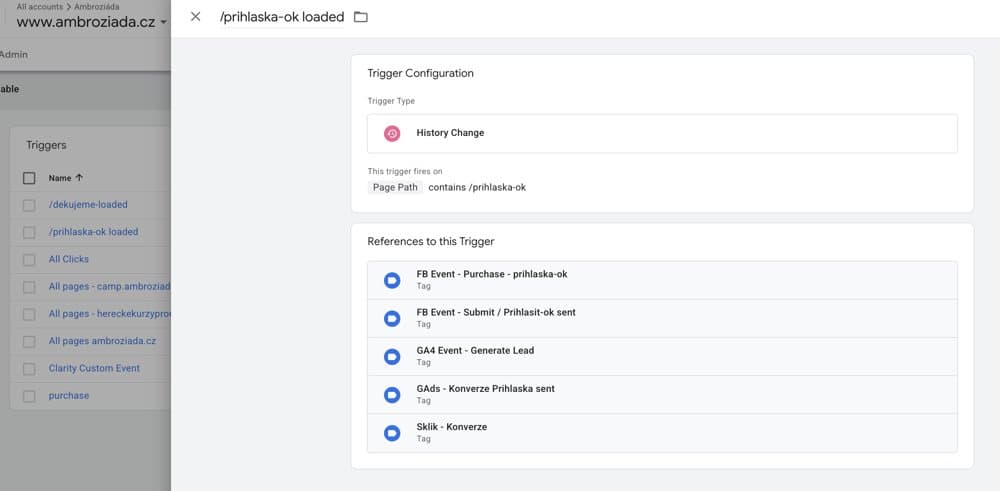Check the /dekujeme-loaded trigger checkbox
This screenshot has height=491, width=1000.
tap(29, 205)
